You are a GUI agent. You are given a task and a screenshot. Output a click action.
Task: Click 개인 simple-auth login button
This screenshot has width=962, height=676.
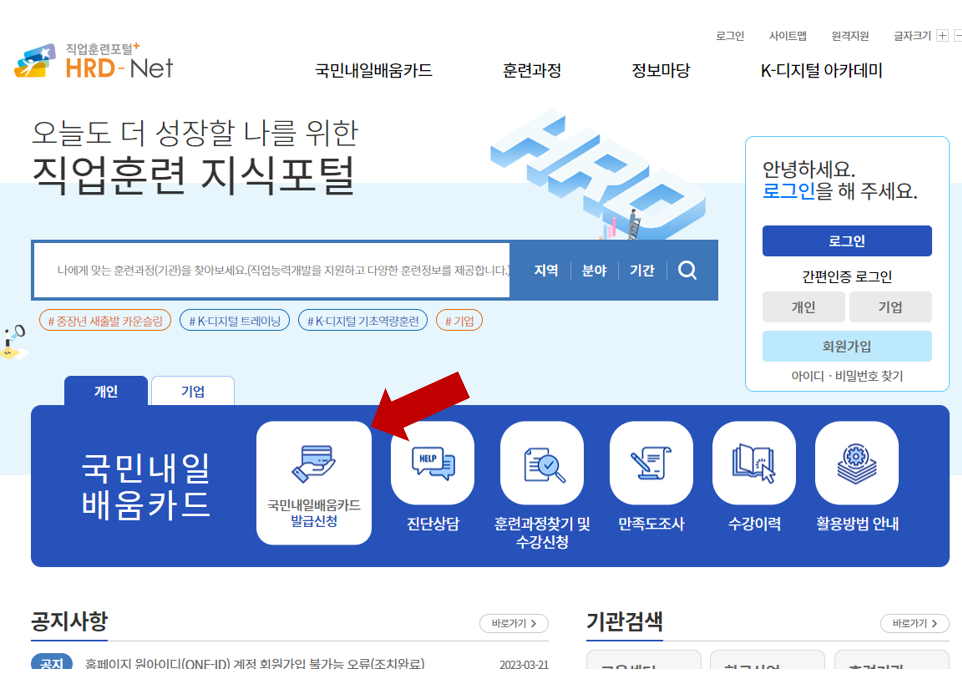[x=803, y=307]
